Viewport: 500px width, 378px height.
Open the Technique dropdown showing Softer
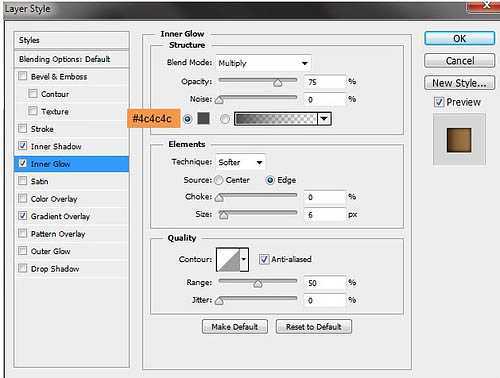(240, 162)
